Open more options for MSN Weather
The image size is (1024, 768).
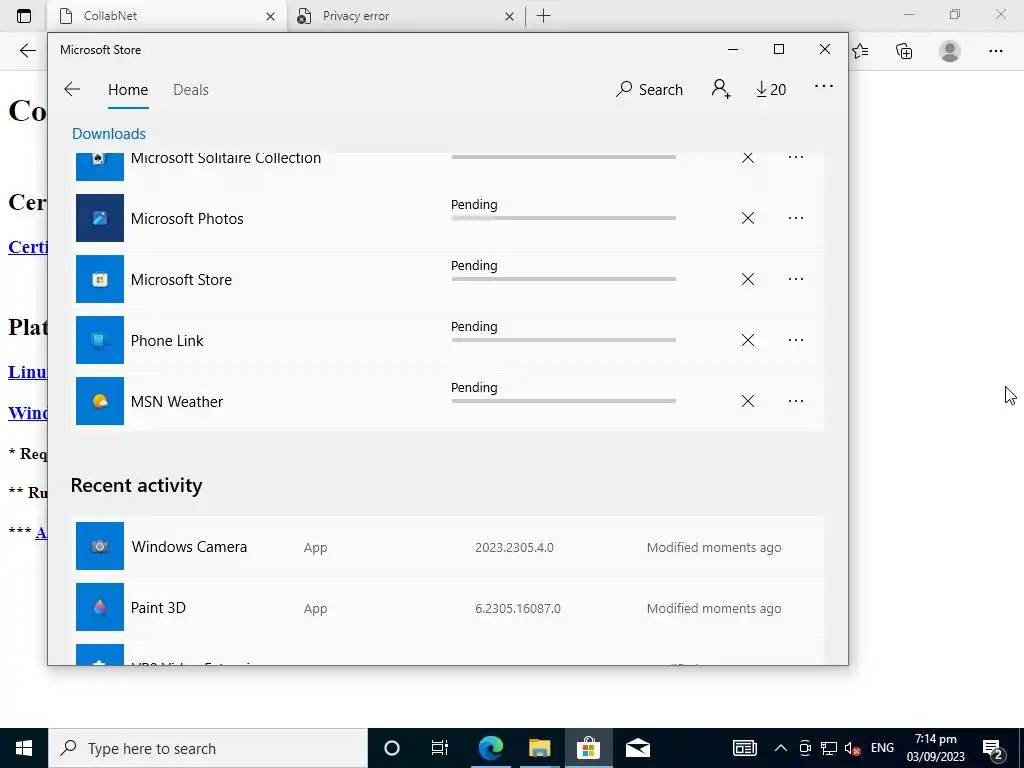(795, 401)
